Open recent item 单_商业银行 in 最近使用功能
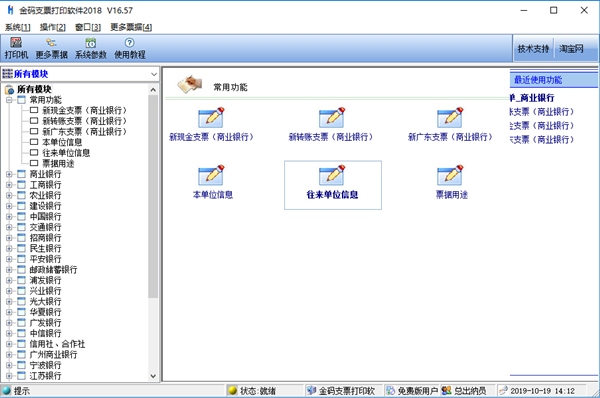The width and height of the screenshot is (600, 398). [532, 98]
